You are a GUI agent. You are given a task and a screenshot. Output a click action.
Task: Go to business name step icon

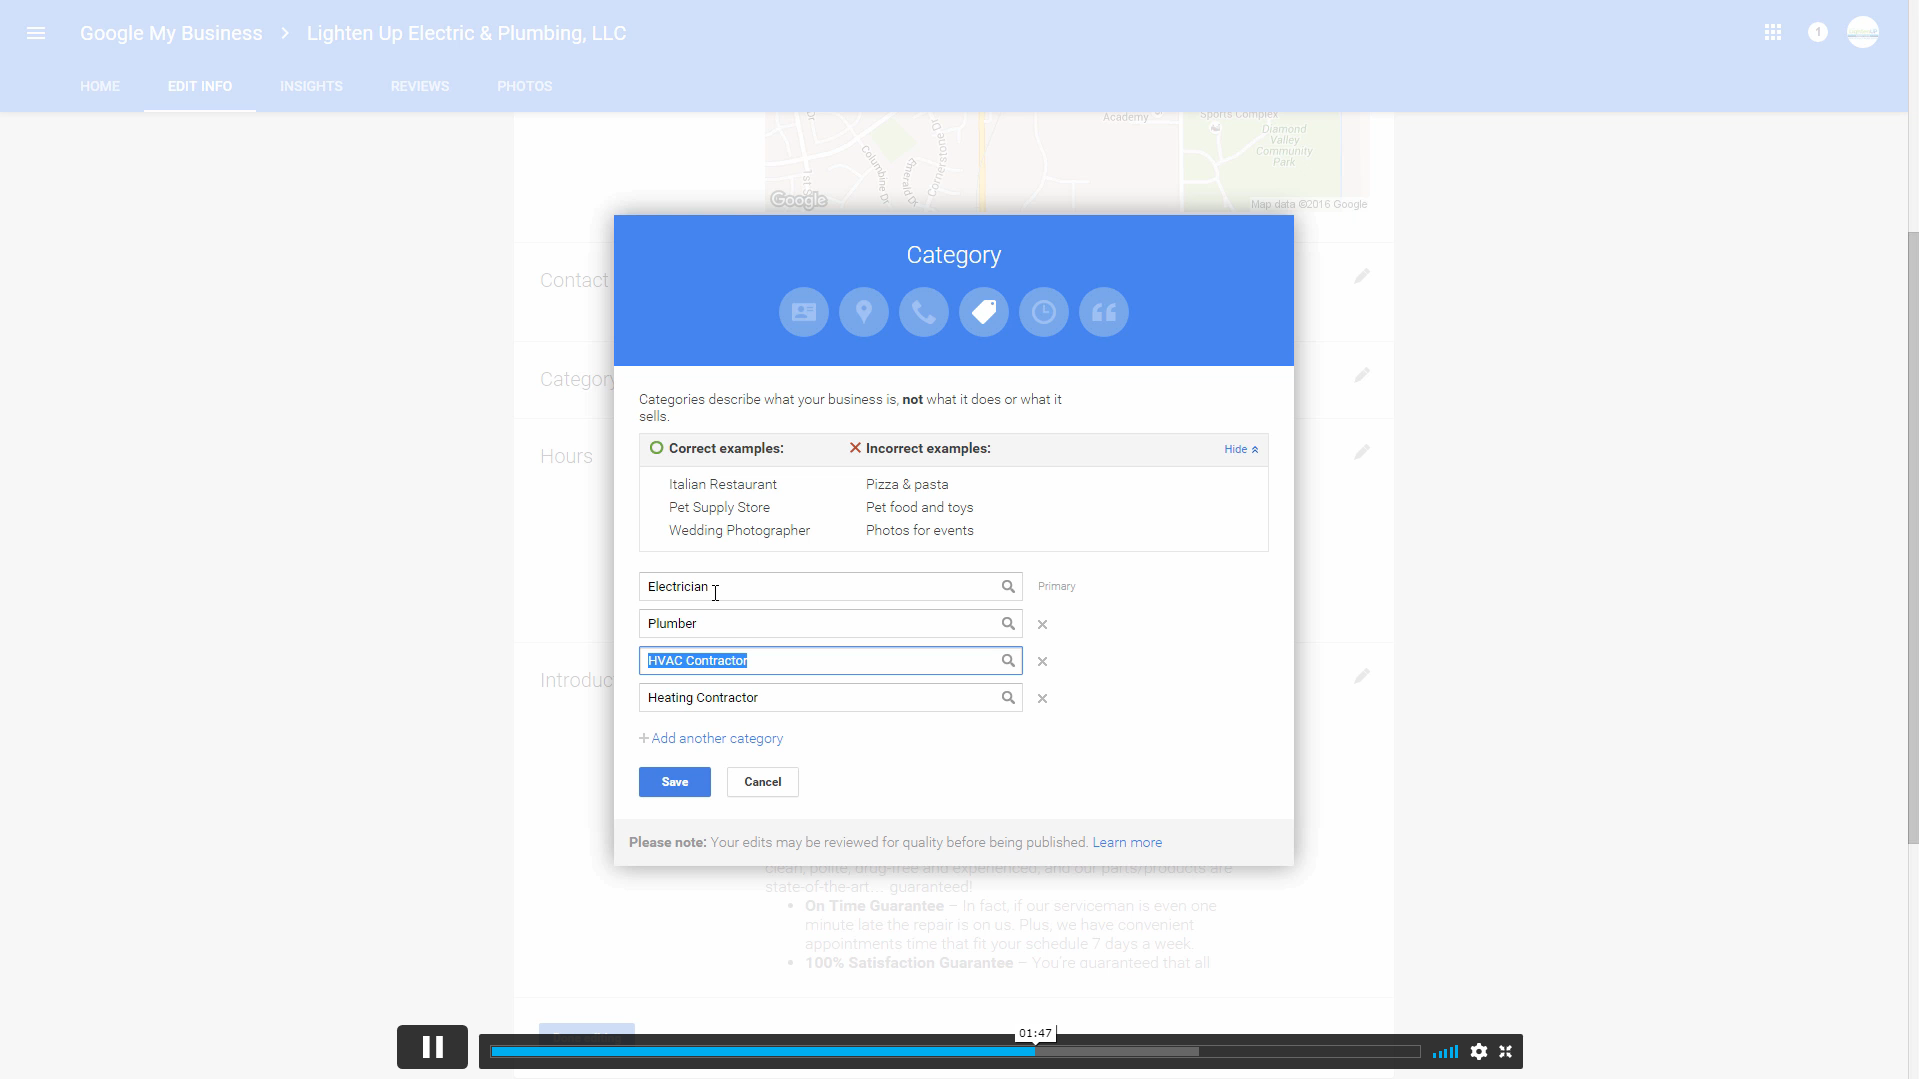click(x=804, y=312)
